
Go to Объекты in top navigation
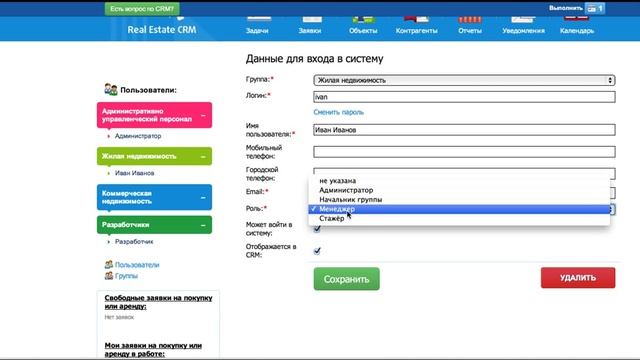click(x=363, y=25)
